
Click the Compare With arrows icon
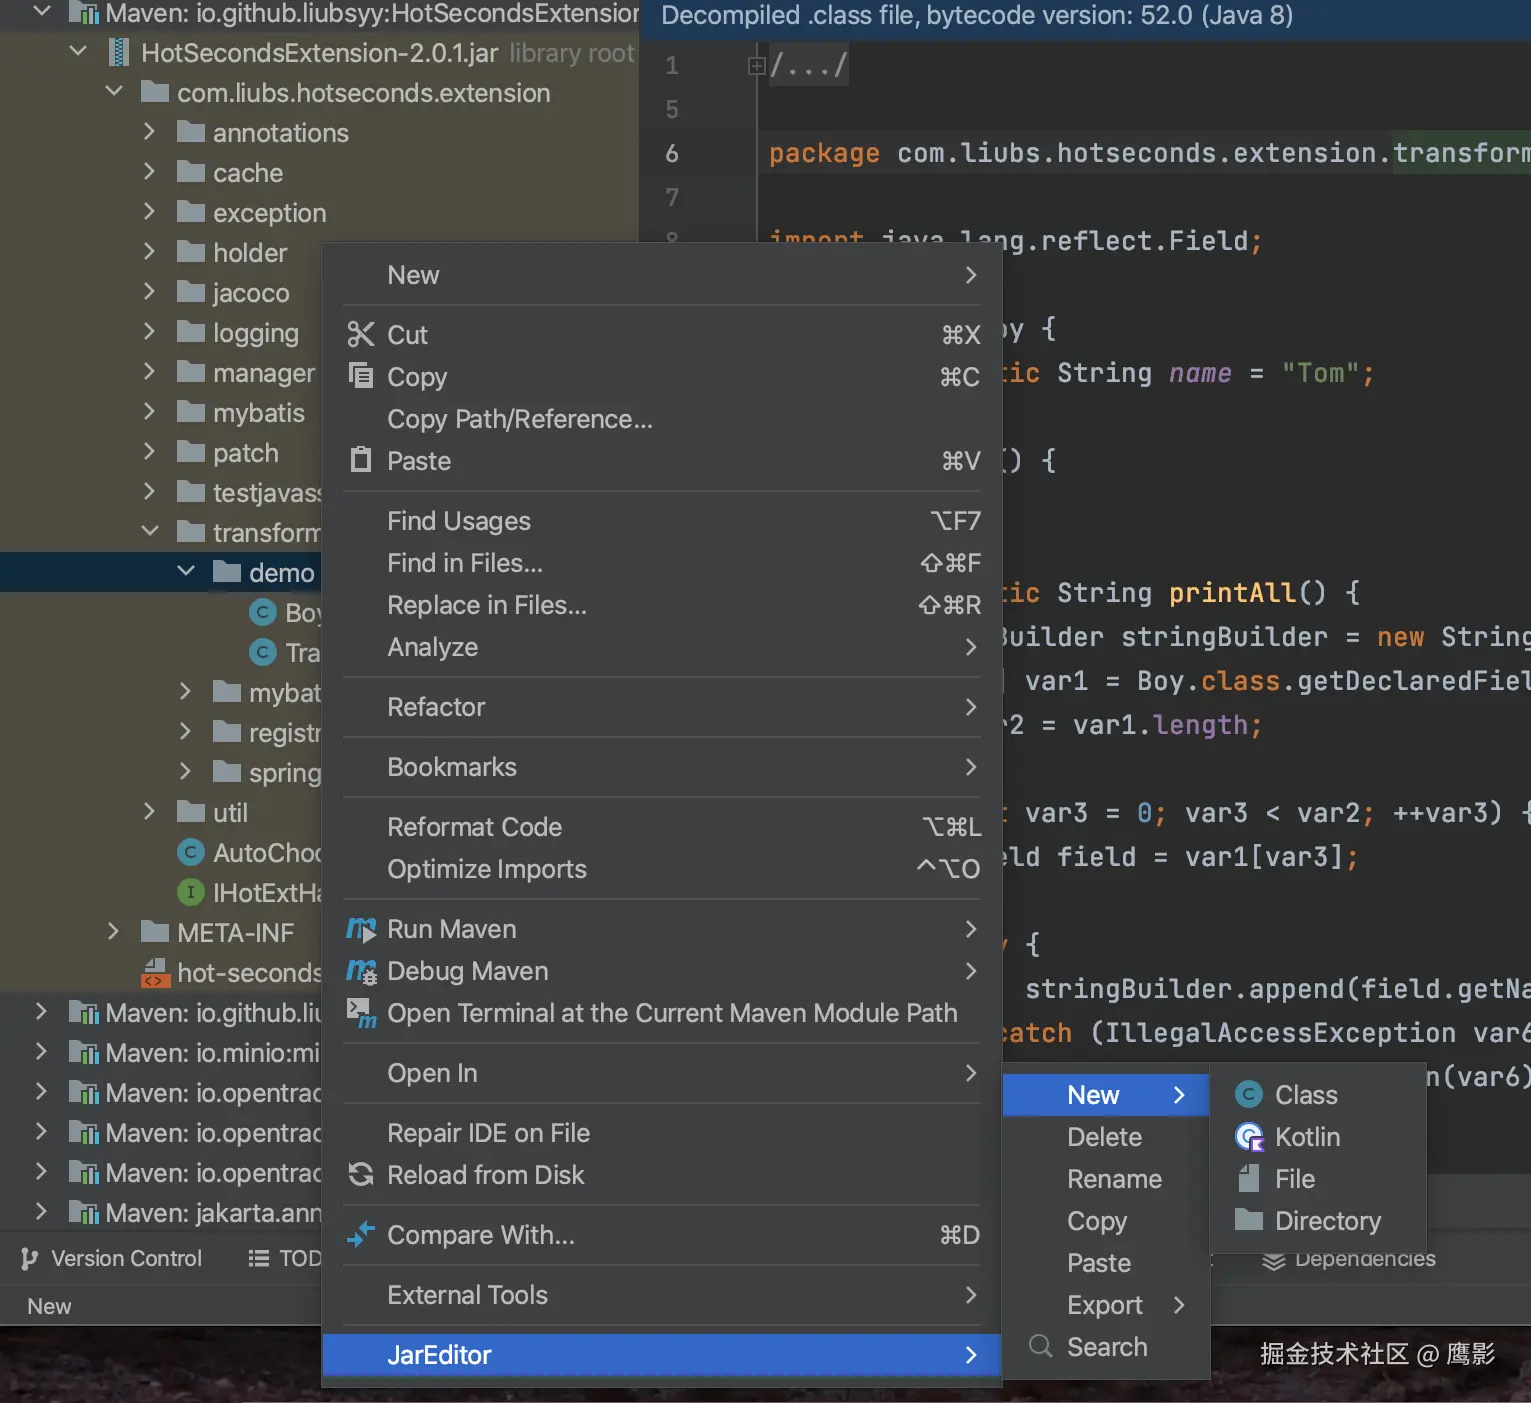360,1234
